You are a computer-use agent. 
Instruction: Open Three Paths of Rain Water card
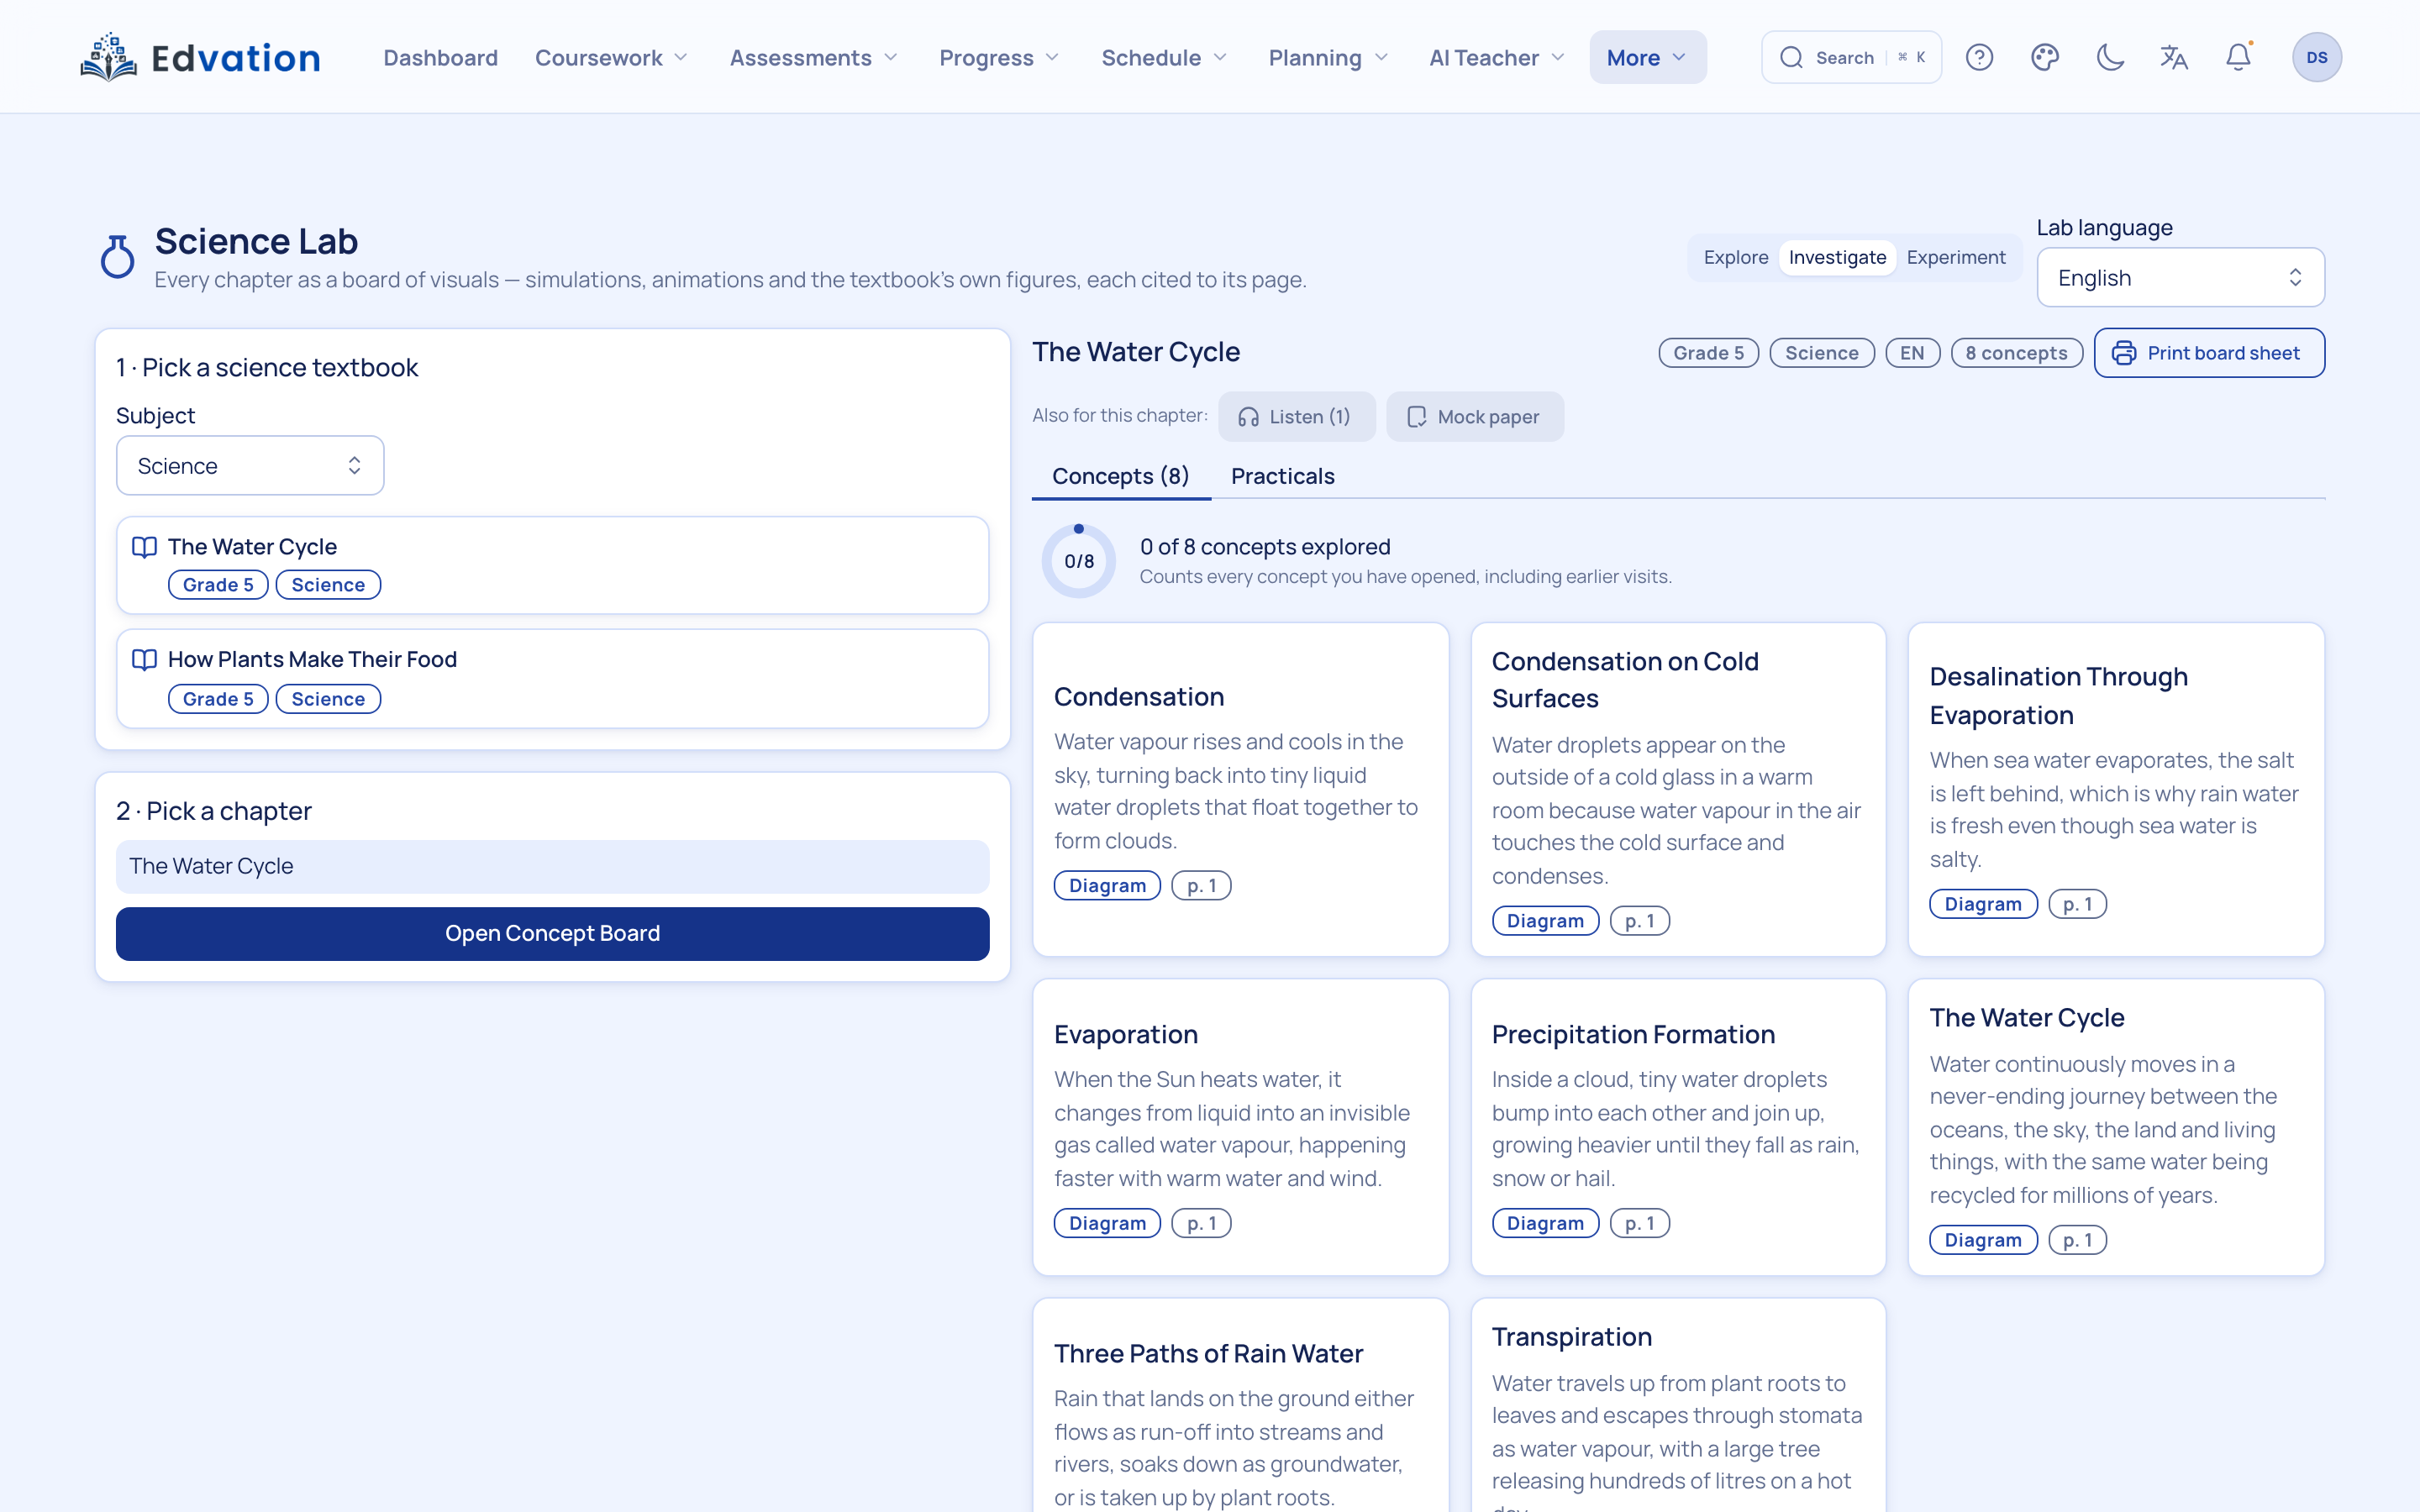(1240, 1405)
